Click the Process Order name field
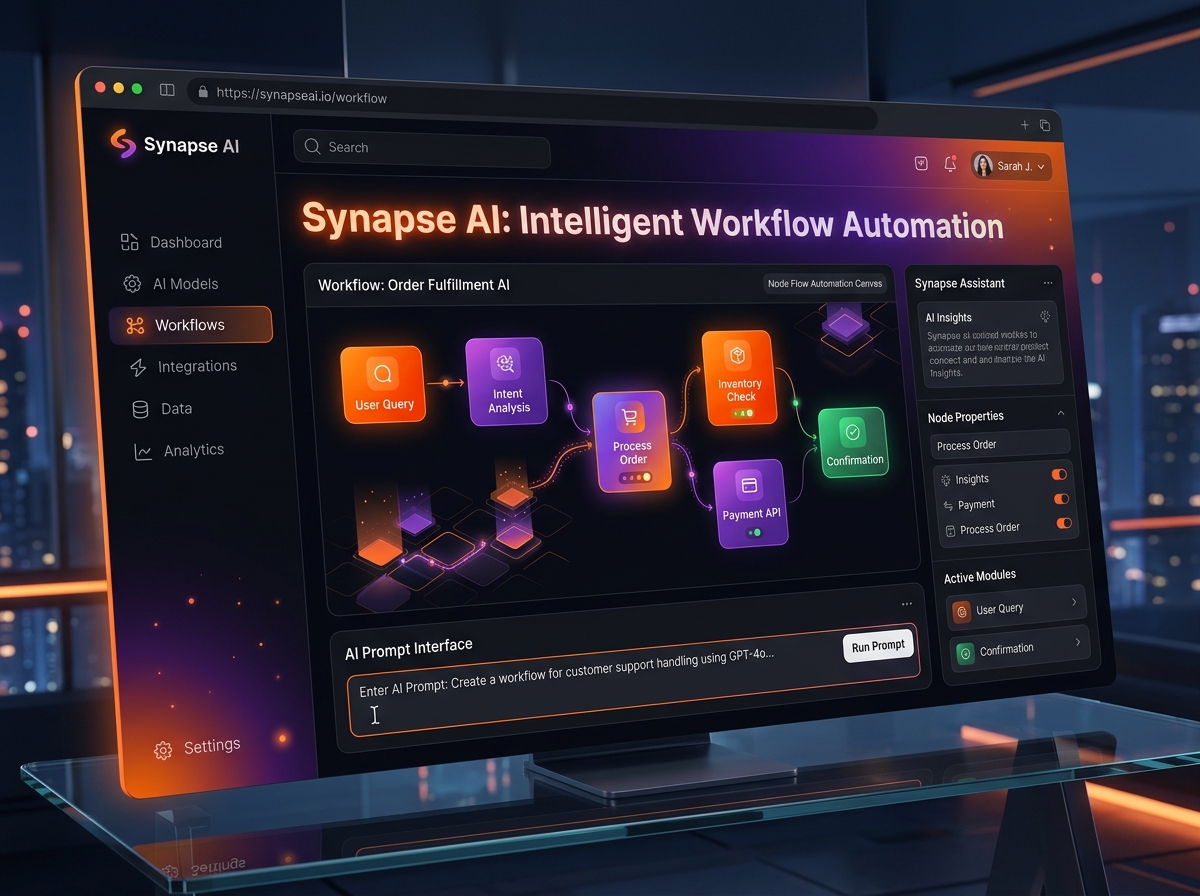The image size is (1200, 896). pyautogui.click(x=1000, y=445)
